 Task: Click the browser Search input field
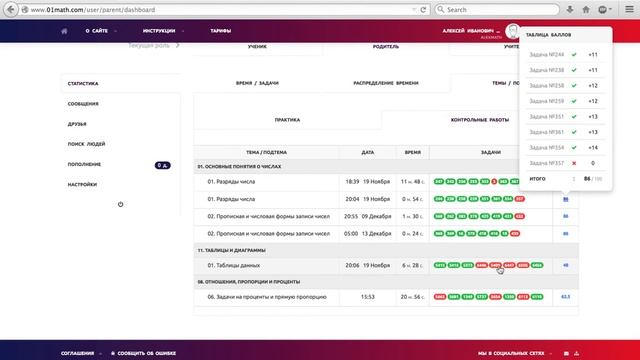(497, 9)
